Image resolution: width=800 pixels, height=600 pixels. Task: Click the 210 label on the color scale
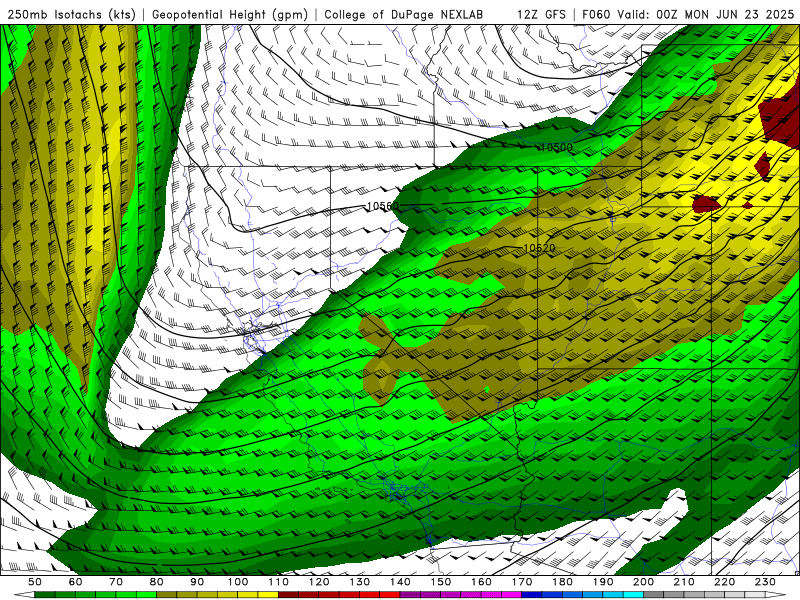pyautogui.click(x=685, y=582)
